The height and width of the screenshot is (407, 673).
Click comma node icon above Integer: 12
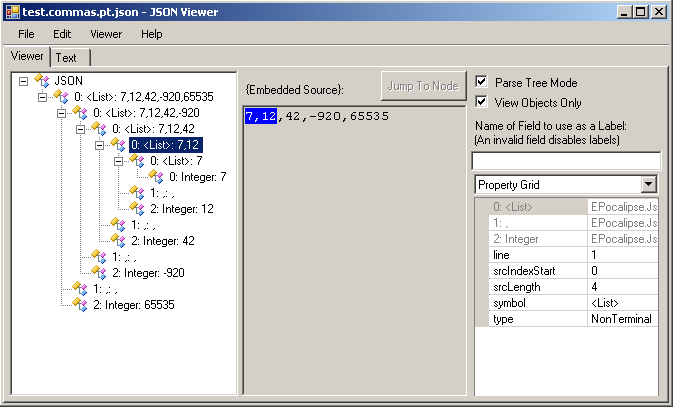136,192
